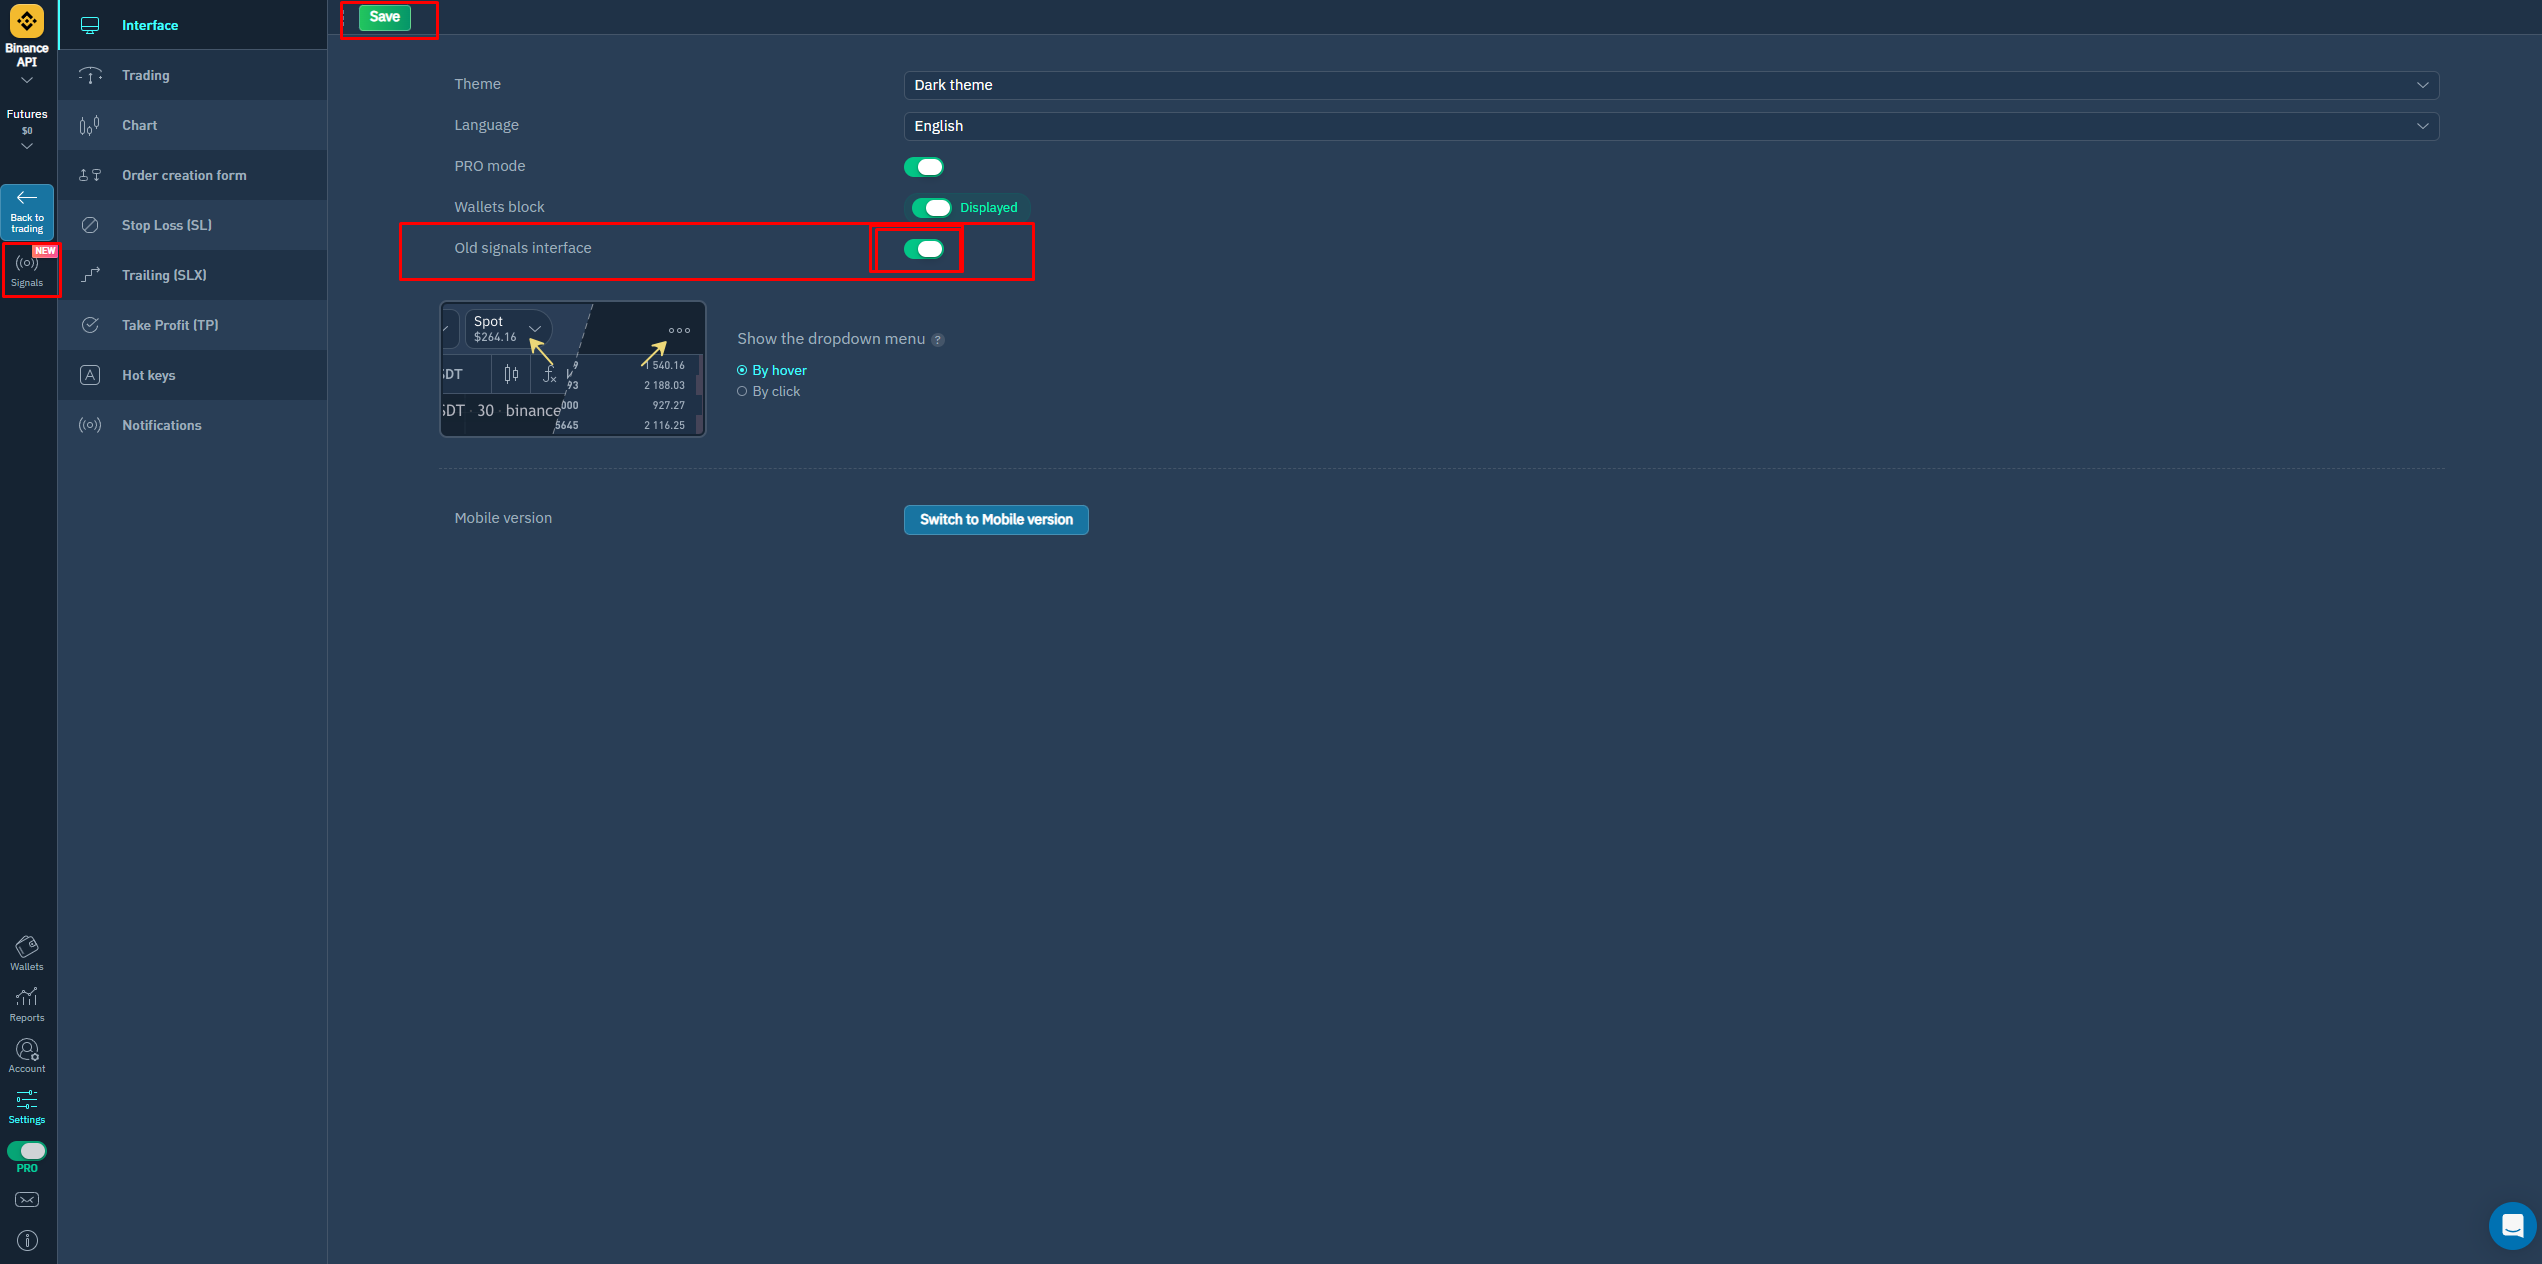Open Order creation form settings
The image size is (2542, 1264).
pos(193,175)
